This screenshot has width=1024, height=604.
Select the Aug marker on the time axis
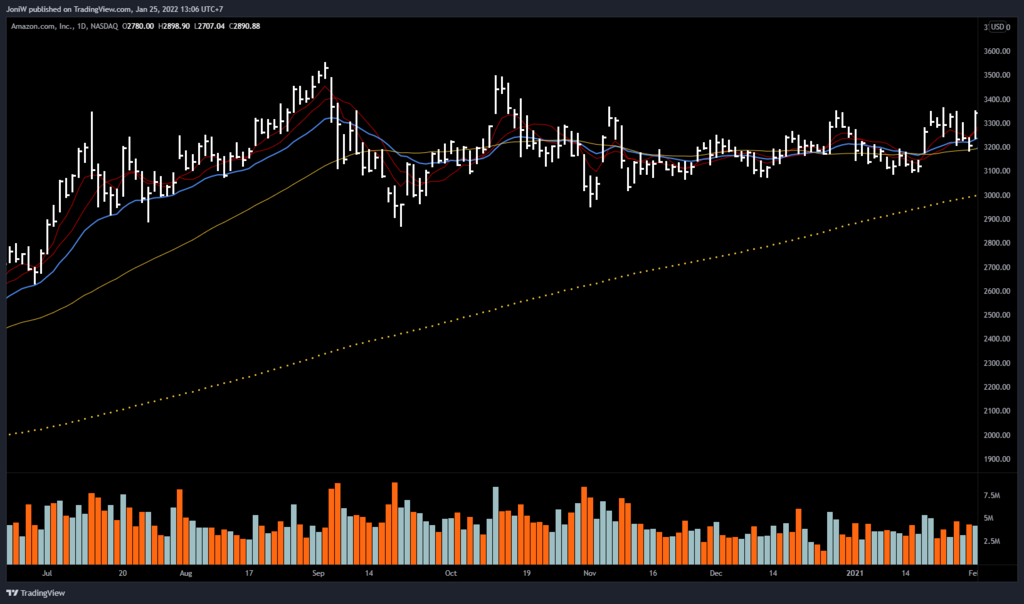(x=185, y=575)
